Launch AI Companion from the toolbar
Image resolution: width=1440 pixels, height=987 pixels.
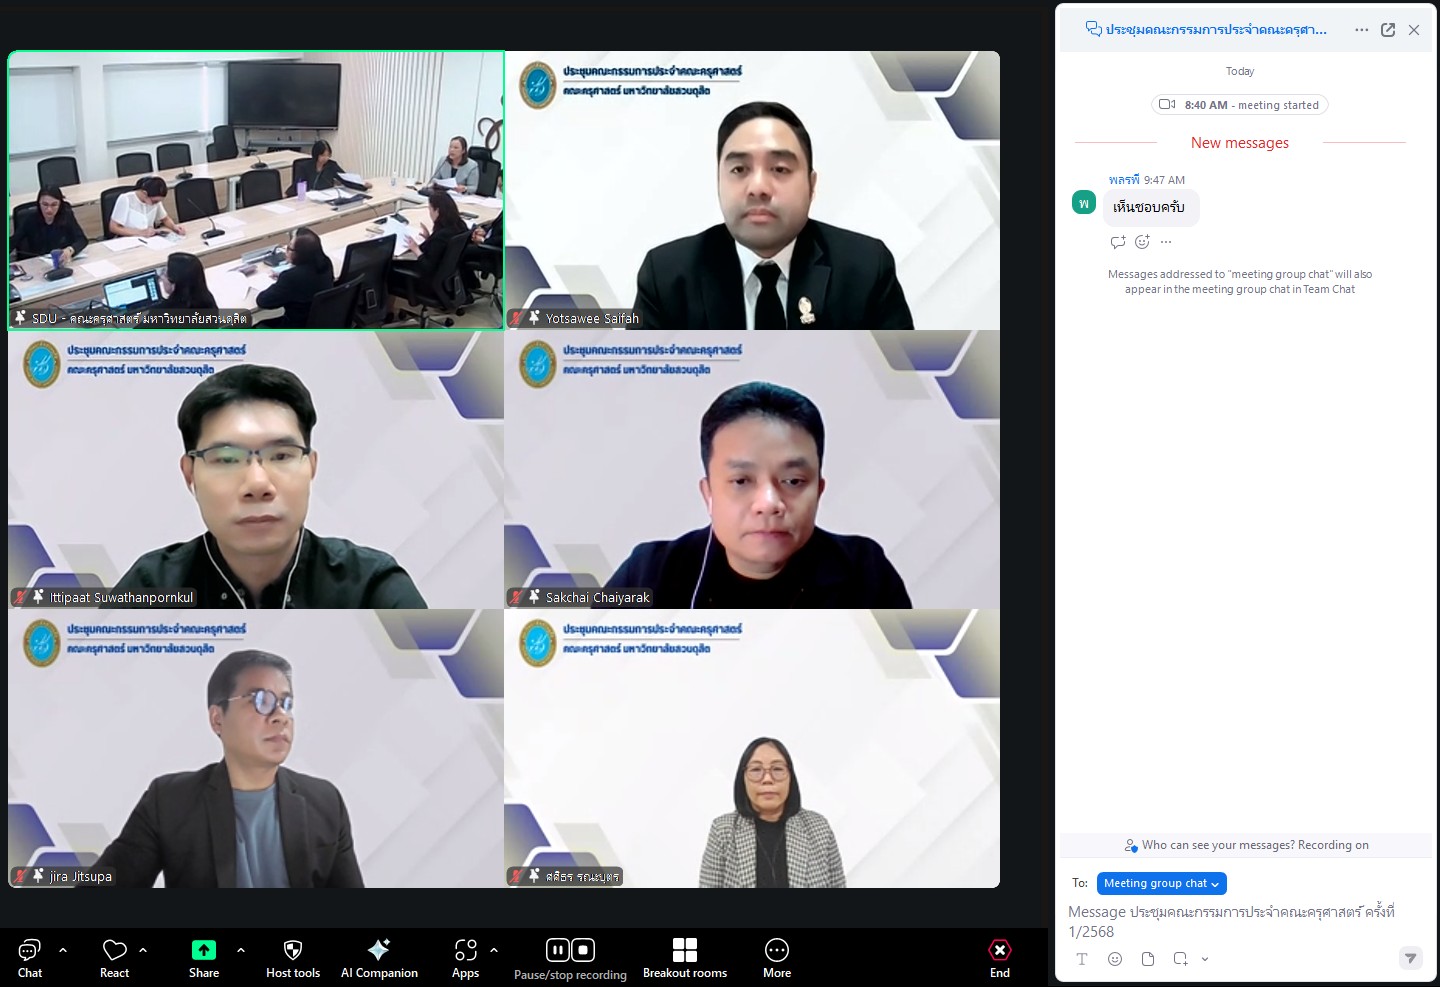(x=379, y=950)
